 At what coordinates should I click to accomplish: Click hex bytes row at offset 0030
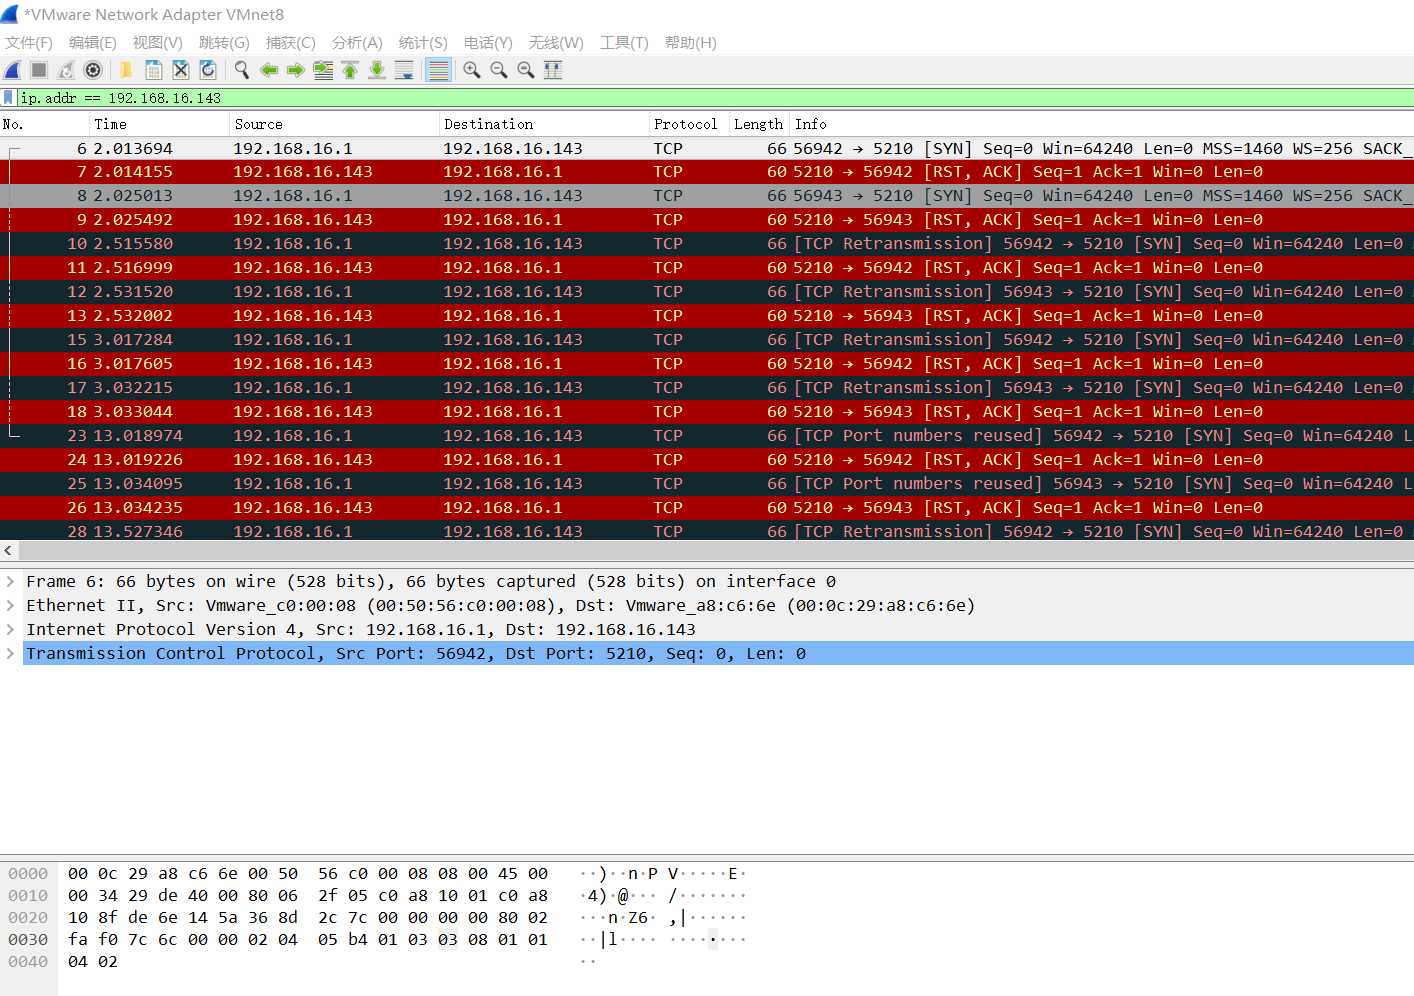(308, 940)
